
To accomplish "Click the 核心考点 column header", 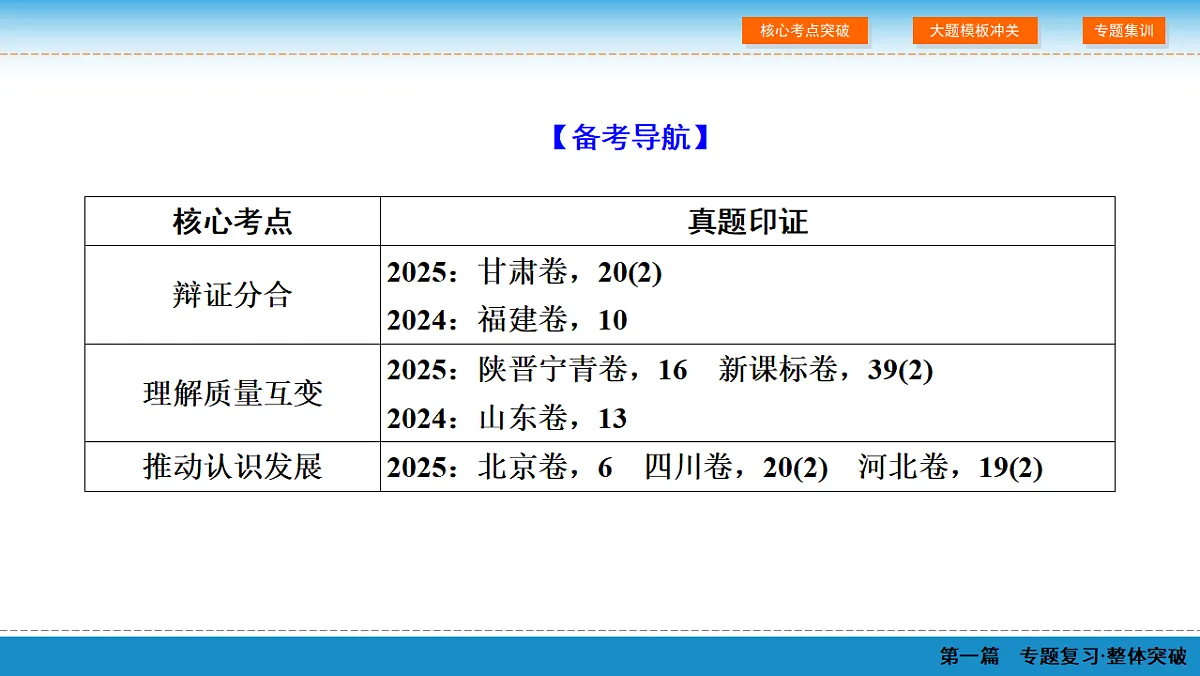I will [233, 221].
